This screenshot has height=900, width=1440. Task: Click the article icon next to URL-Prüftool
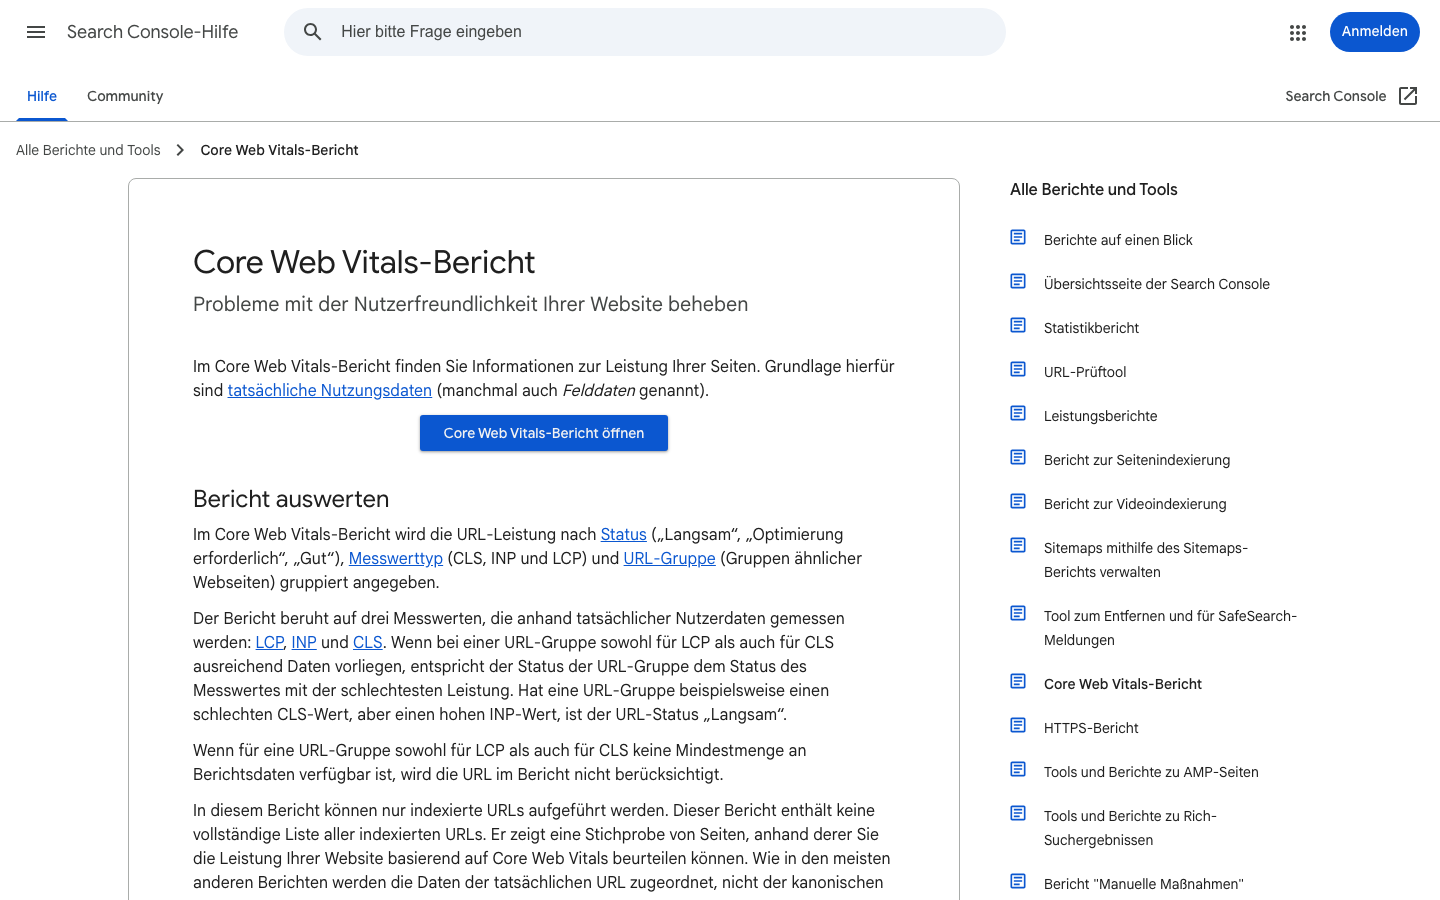(1018, 369)
